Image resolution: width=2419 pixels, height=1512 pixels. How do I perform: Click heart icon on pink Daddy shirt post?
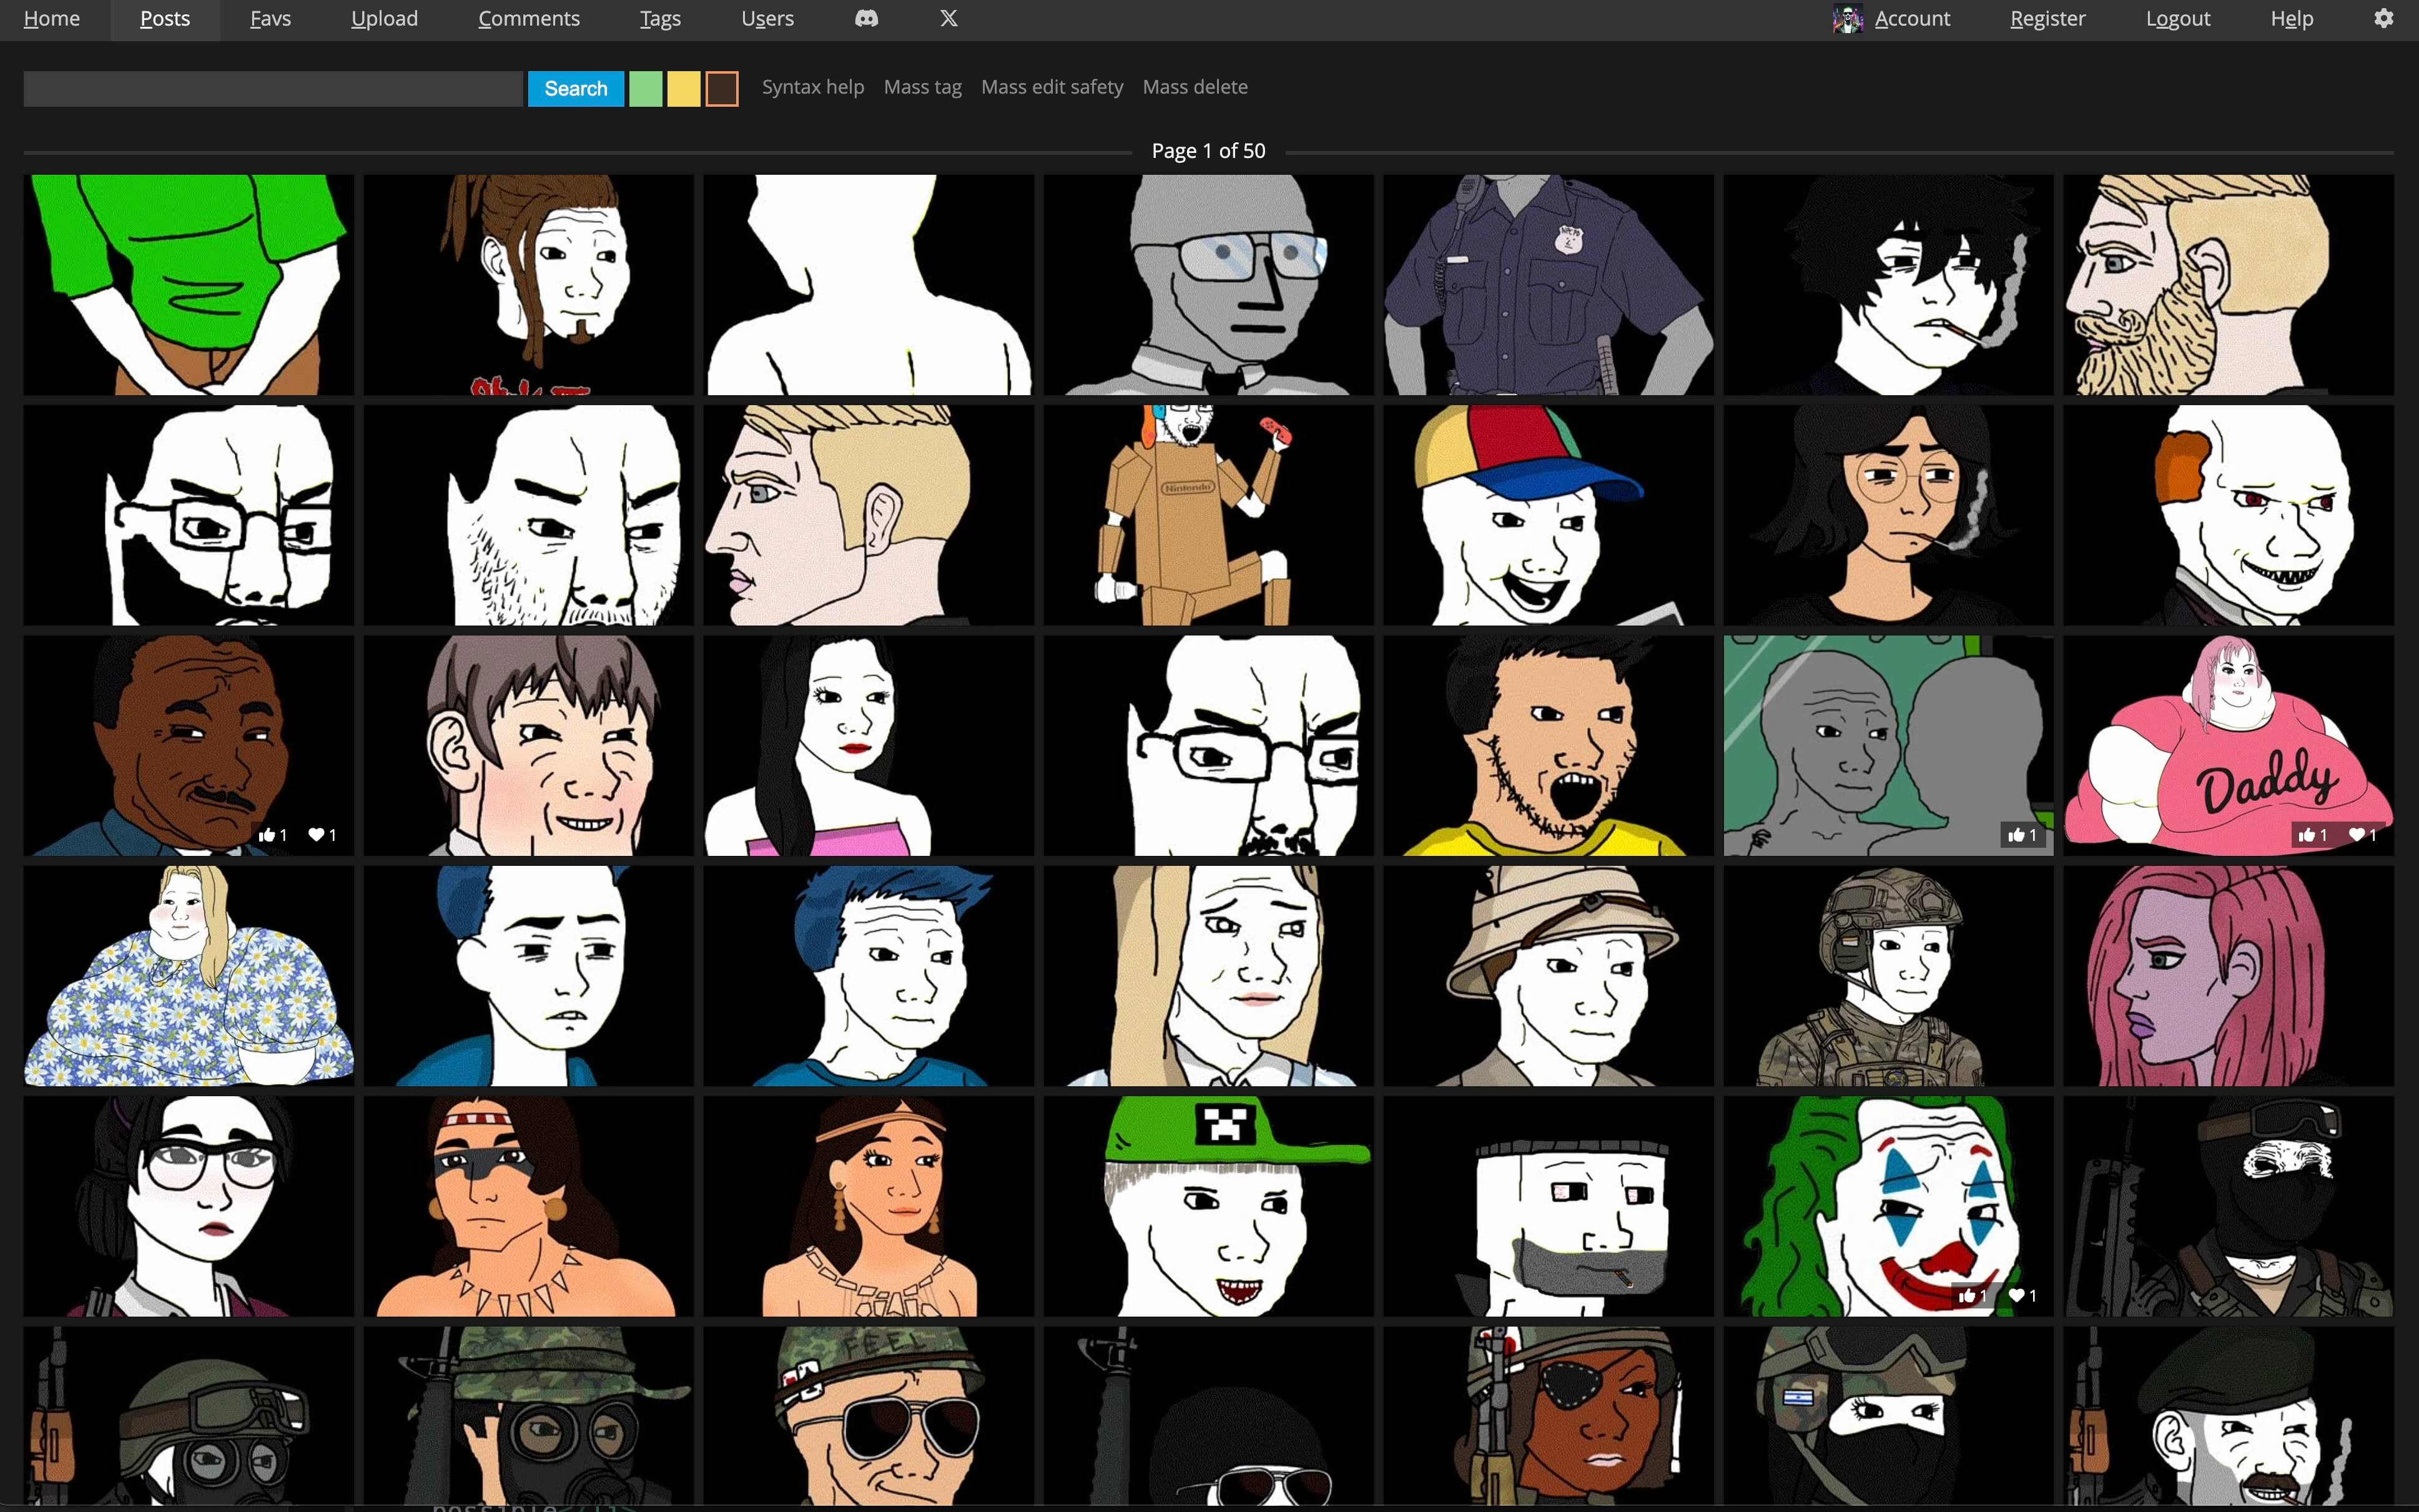click(2356, 835)
